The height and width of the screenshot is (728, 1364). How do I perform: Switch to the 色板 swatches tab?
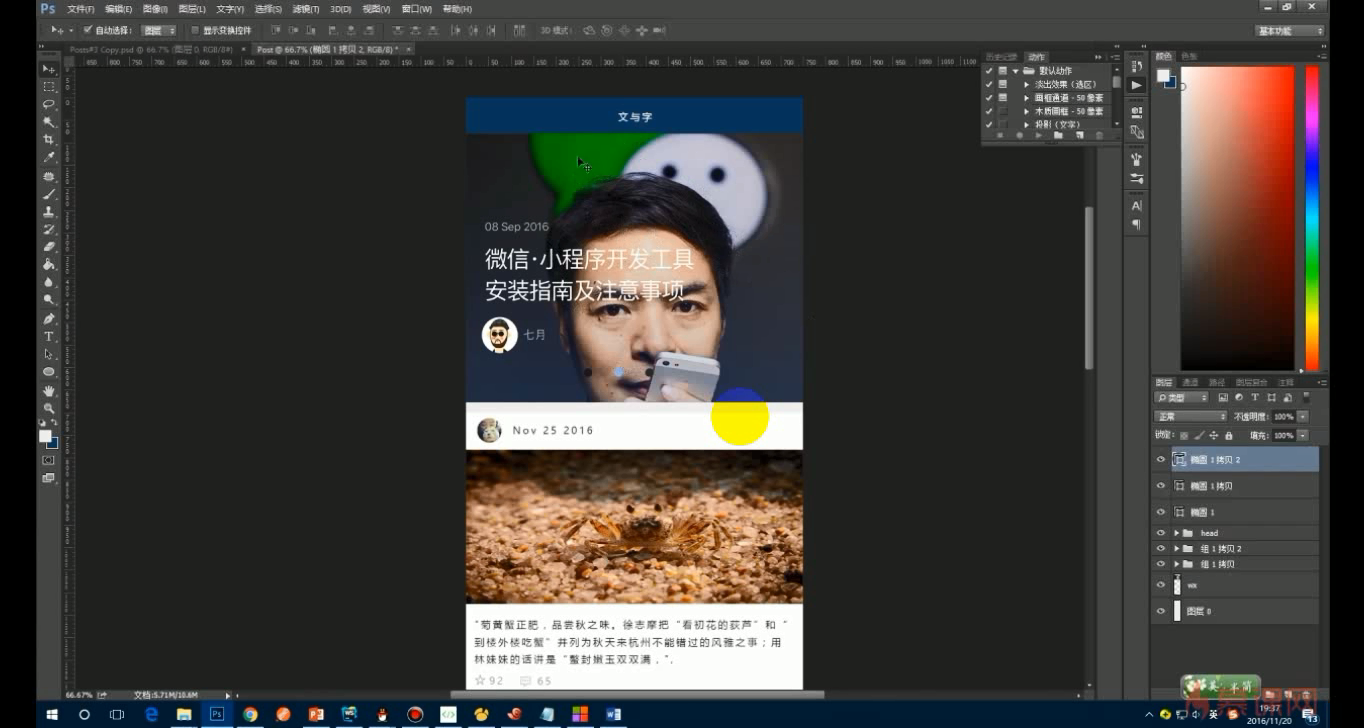click(1189, 56)
